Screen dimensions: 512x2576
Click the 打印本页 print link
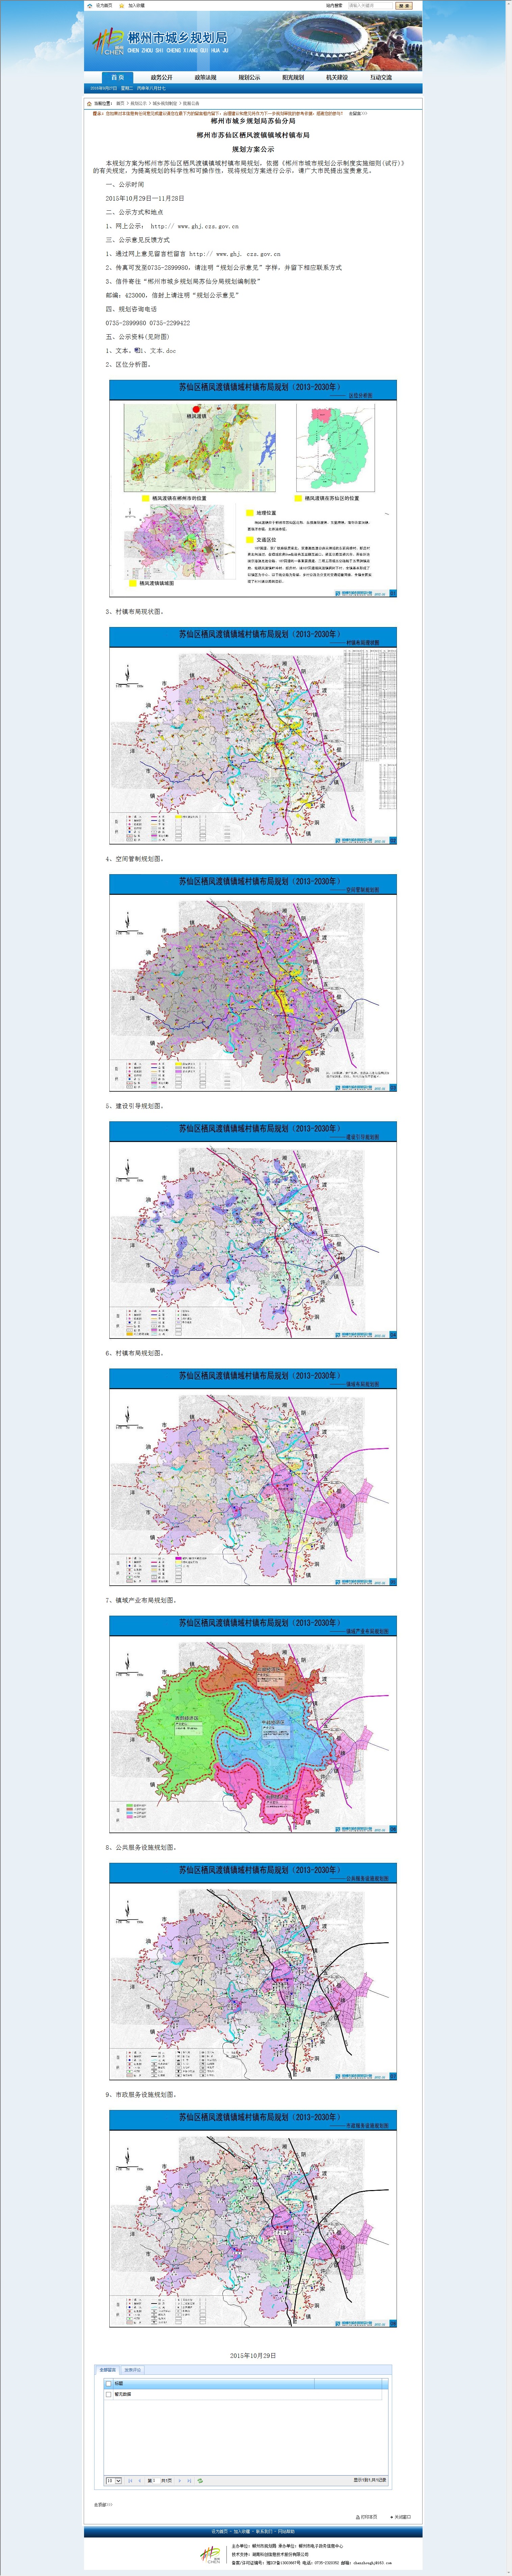367,2517
